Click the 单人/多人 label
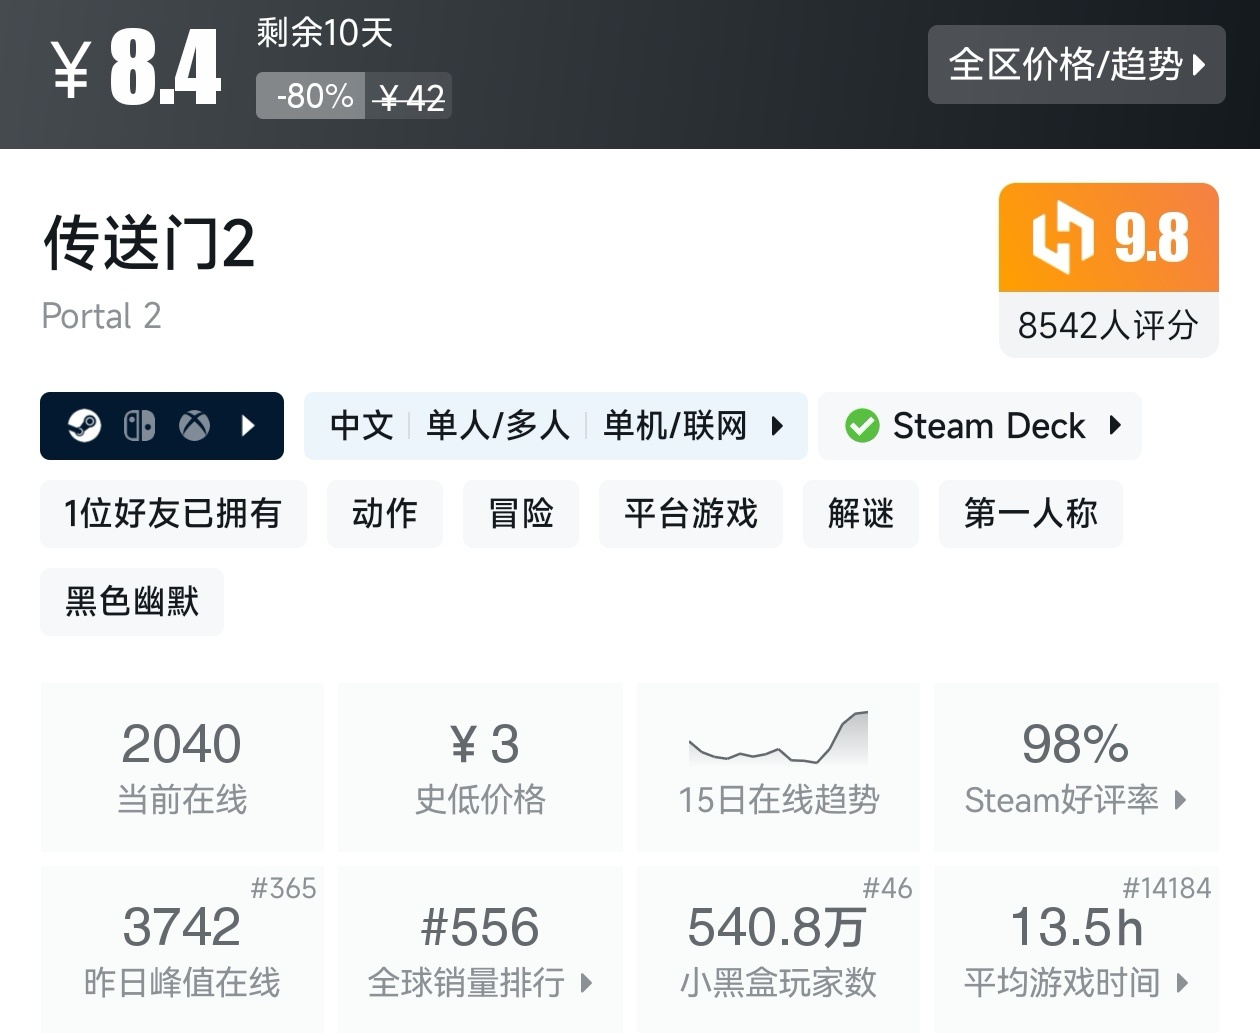The height and width of the screenshot is (1033, 1260). pos(497,426)
